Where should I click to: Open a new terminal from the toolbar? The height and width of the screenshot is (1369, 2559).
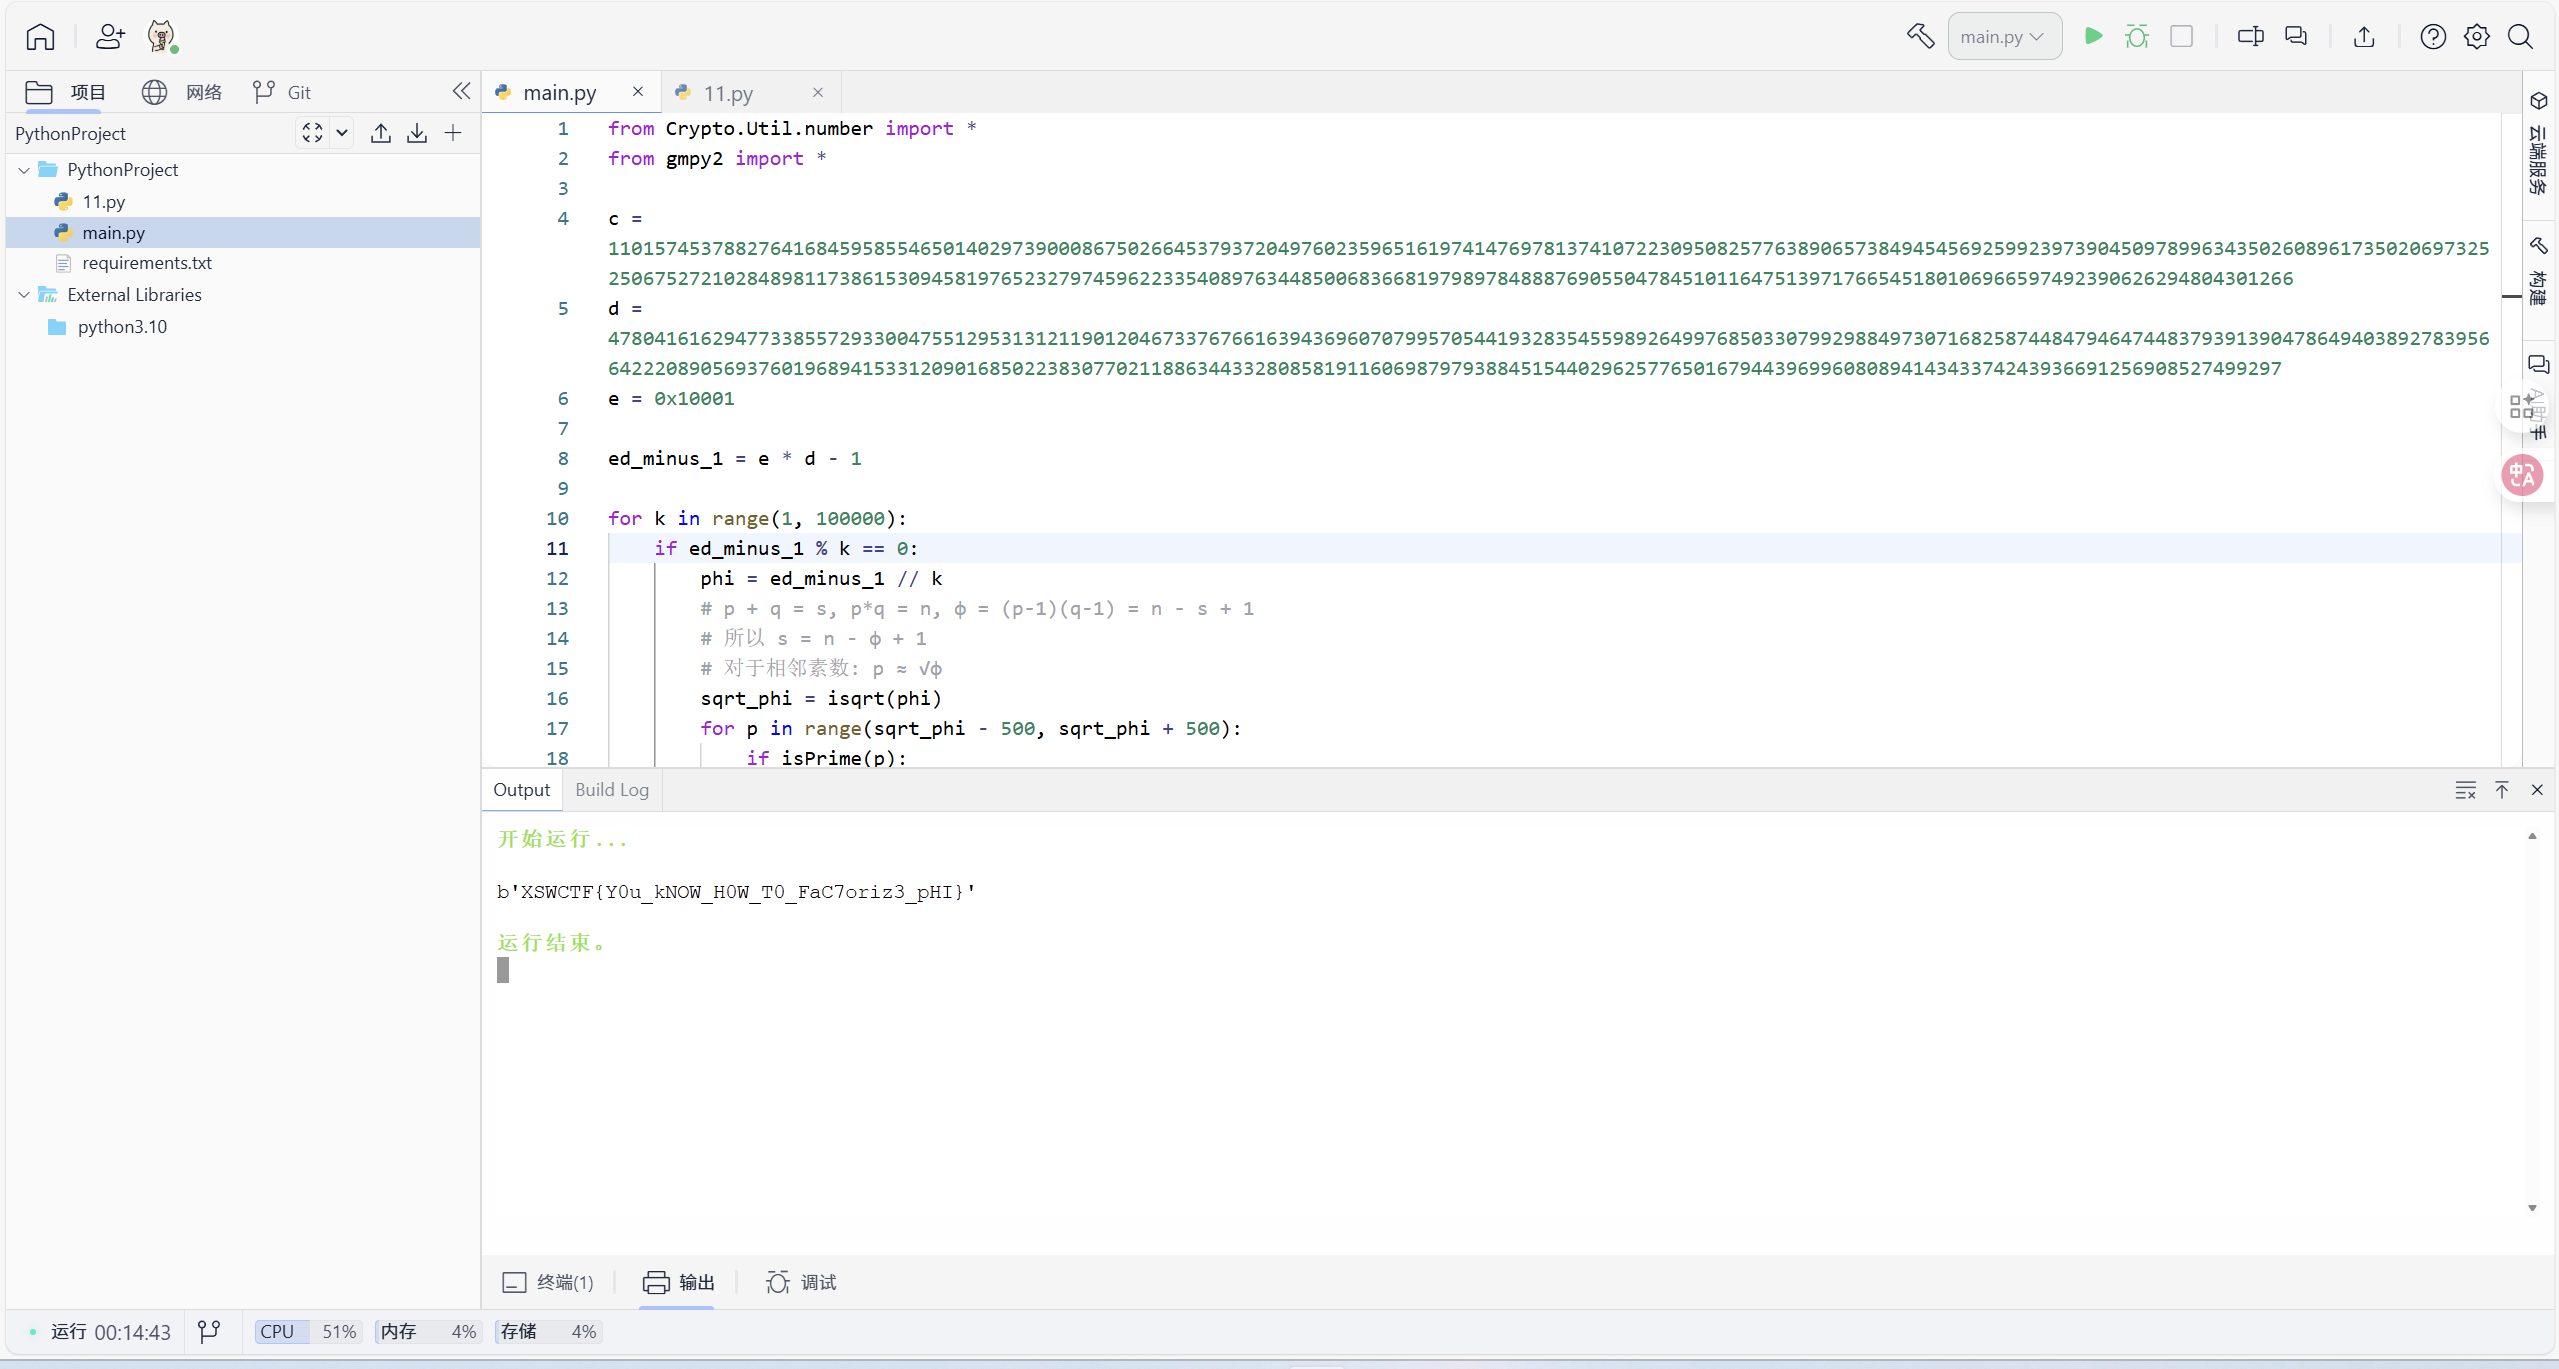click(2250, 35)
